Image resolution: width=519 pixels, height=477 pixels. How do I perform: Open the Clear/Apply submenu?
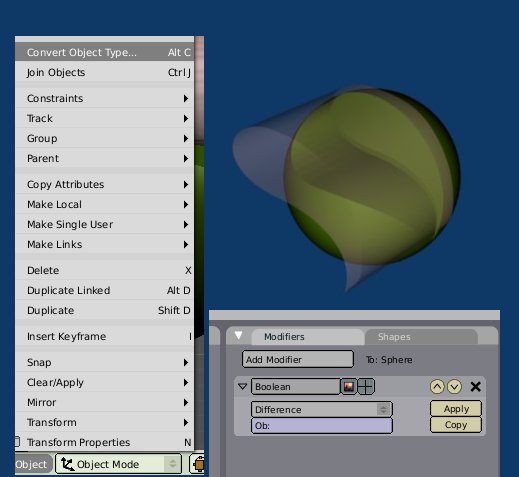point(105,382)
